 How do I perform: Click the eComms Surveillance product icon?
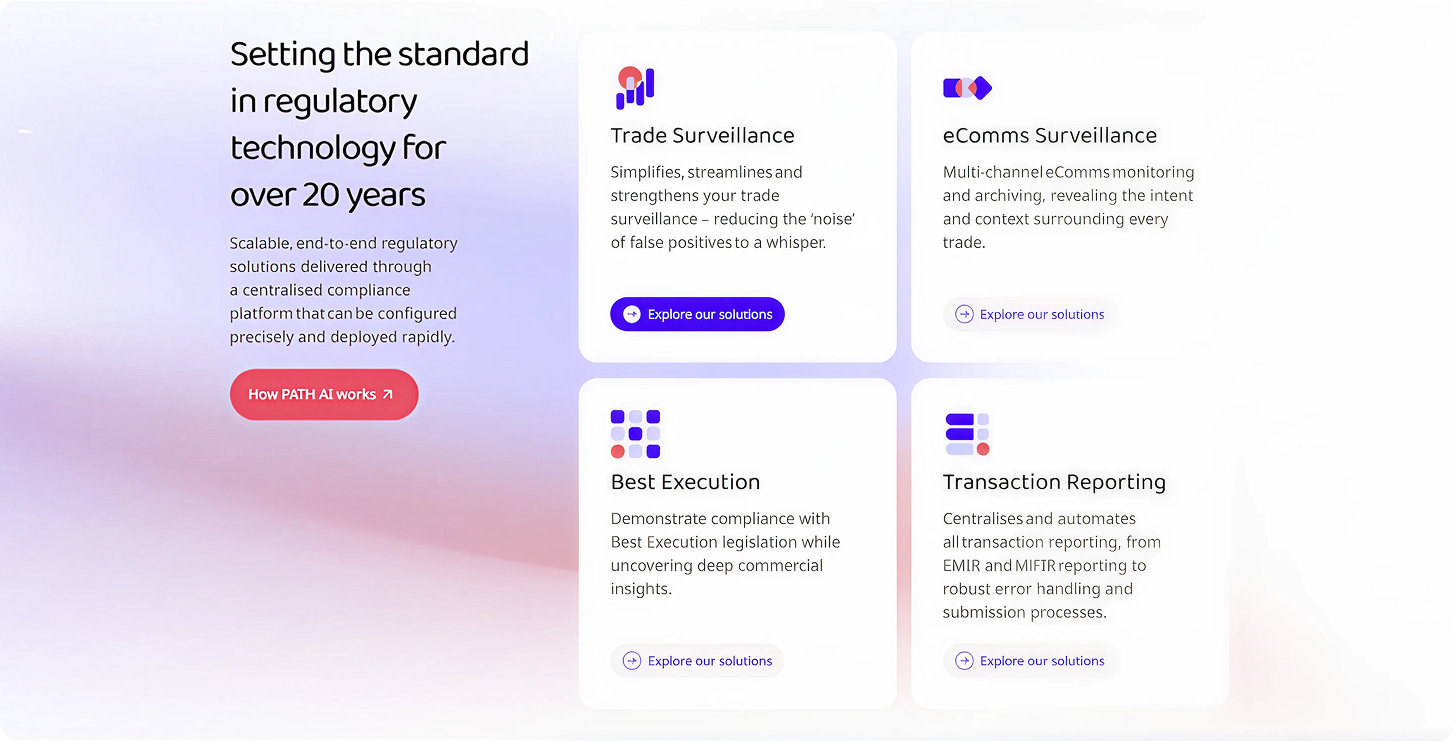[x=967, y=88]
